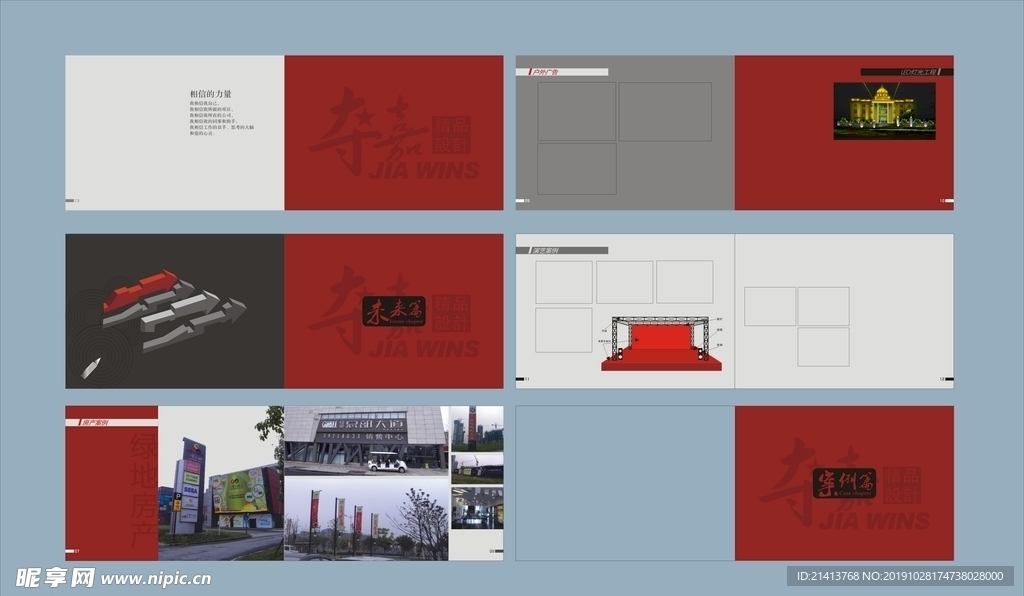Click the white golf cart in building photo
The image size is (1024, 596).
387,463
